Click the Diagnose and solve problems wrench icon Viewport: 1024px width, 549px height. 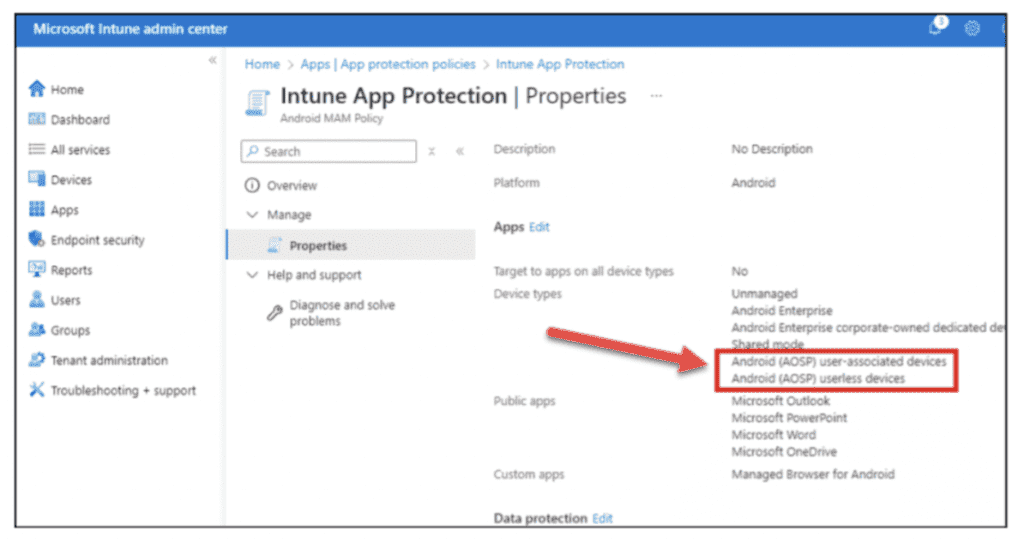coord(275,313)
